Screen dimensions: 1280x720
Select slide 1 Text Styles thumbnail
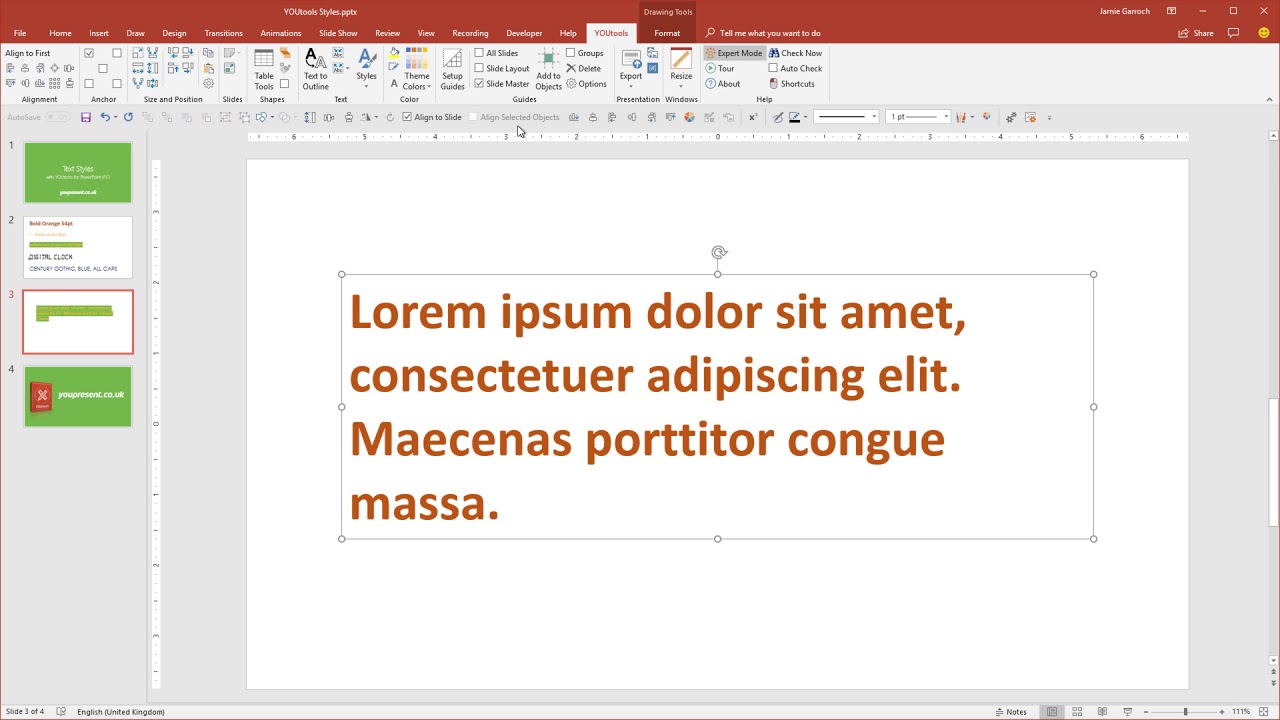(x=78, y=172)
